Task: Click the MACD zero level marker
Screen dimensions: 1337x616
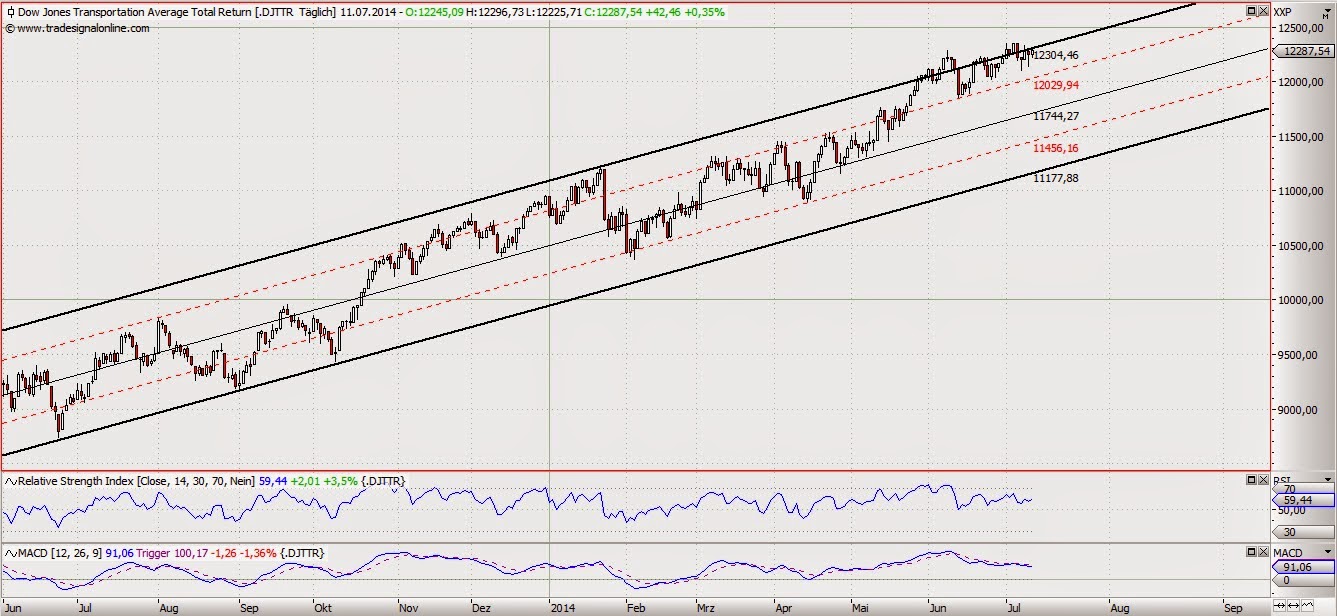Action: 1303,580
